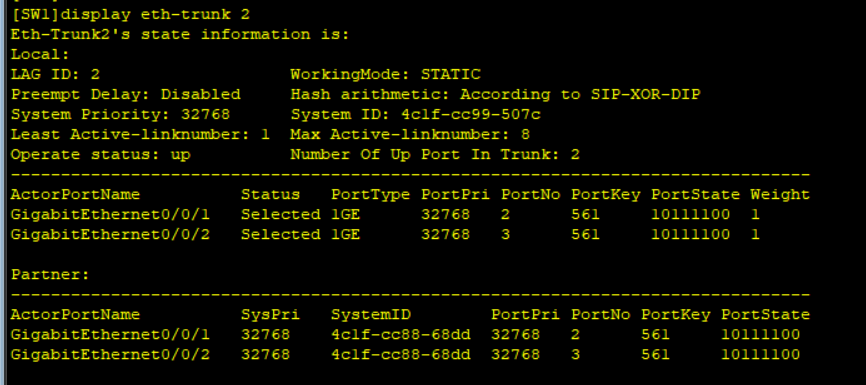The image size is (866, 385).
Task: Select the Local table 'PortPri' header
Action: pos(456,194)
